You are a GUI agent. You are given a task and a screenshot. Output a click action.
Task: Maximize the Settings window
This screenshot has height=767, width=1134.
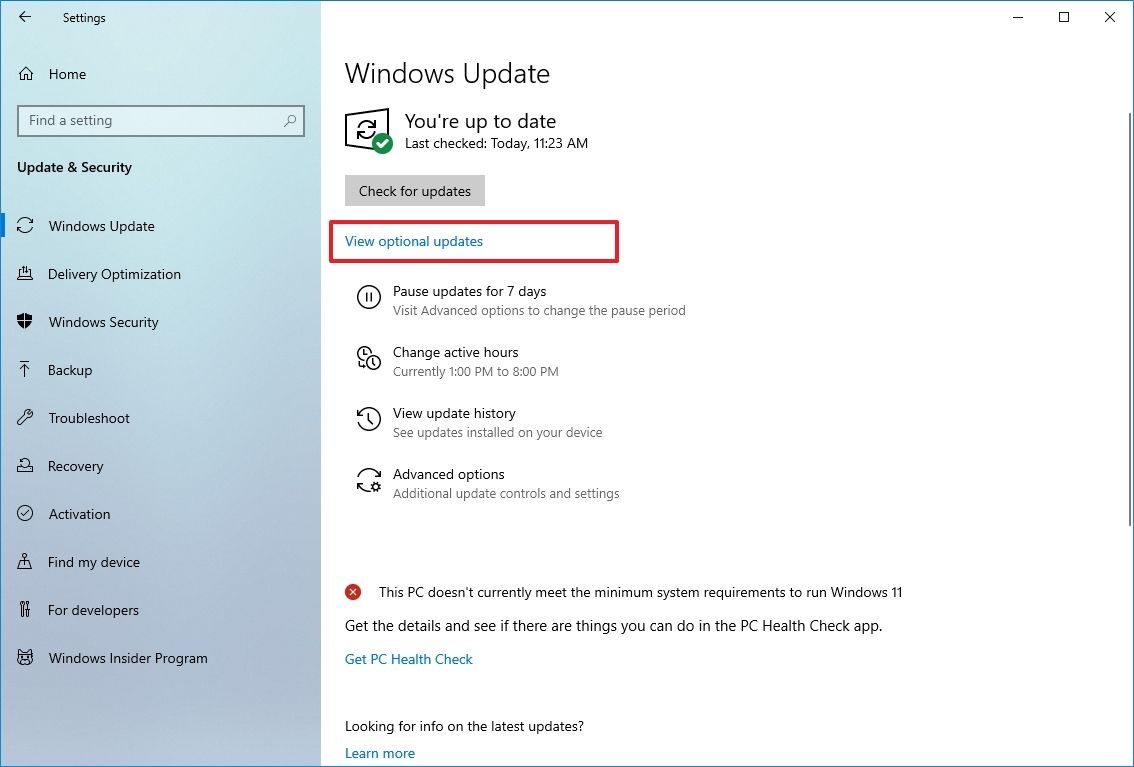pos(1064,17)
